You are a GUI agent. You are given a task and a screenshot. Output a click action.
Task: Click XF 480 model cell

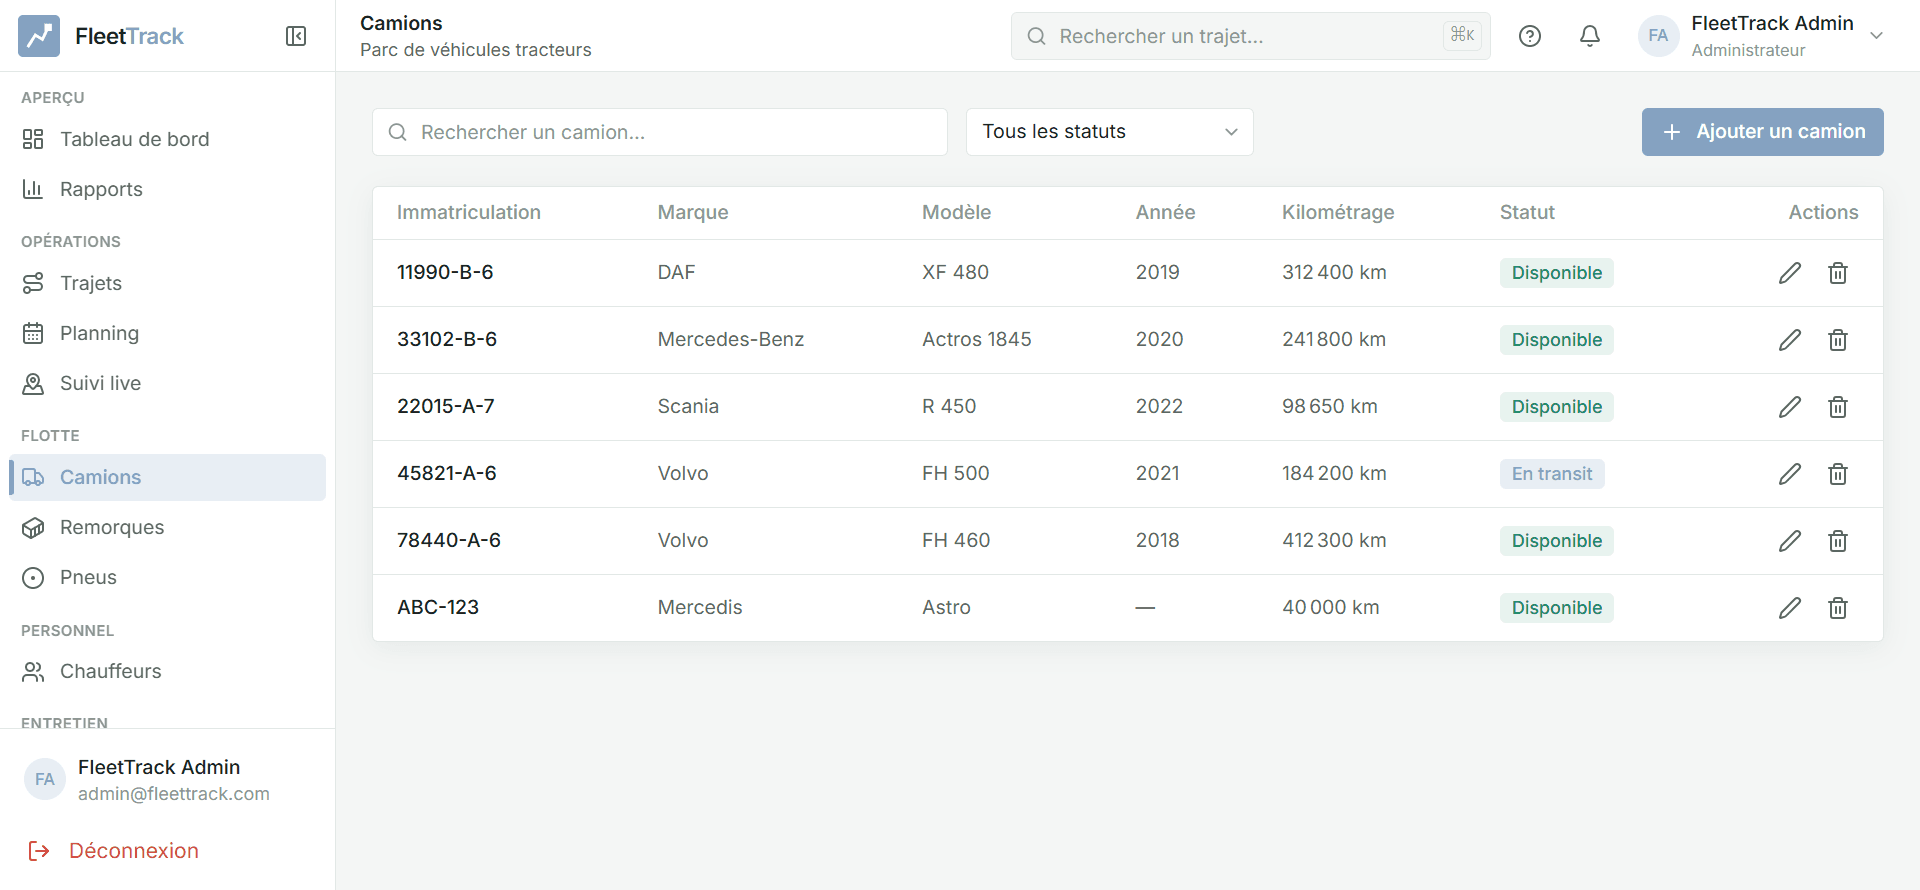[955, 273]
